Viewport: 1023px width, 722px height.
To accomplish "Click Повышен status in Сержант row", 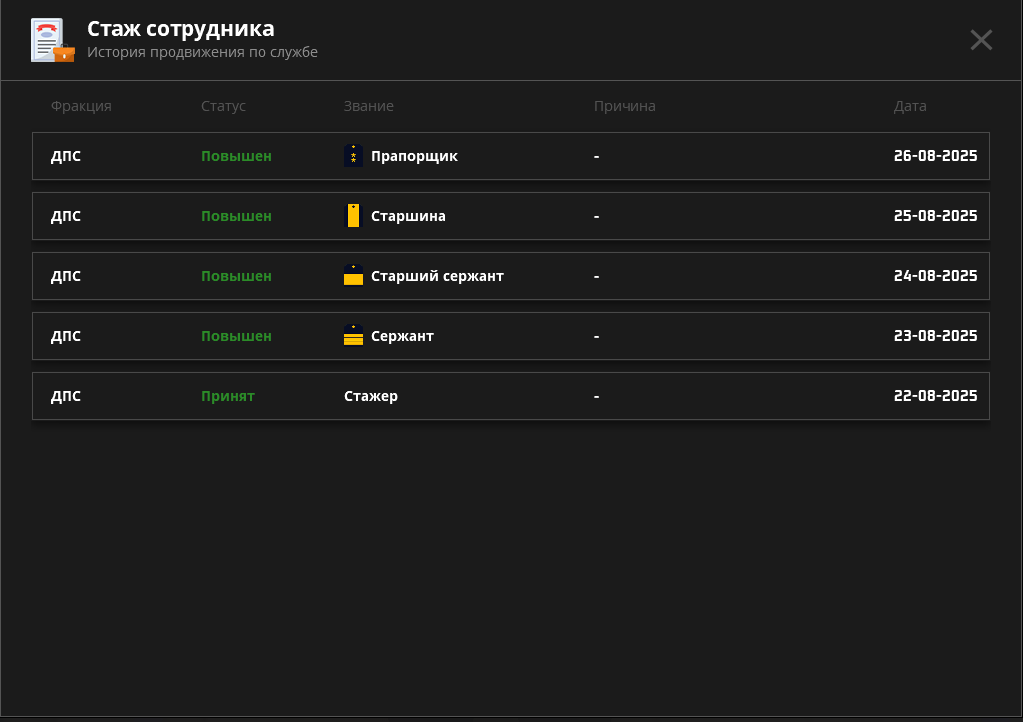I will pyautogui.click(x=236, y=337).
